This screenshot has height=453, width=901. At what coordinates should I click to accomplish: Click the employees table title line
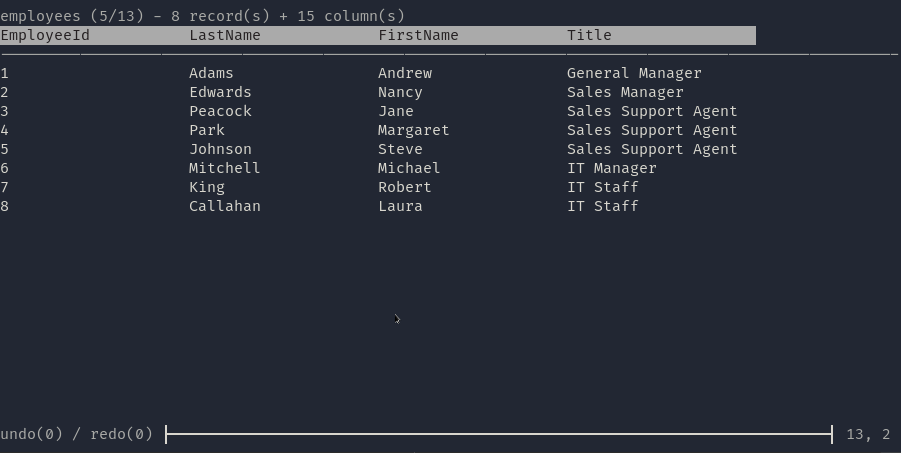pos(202,16)
